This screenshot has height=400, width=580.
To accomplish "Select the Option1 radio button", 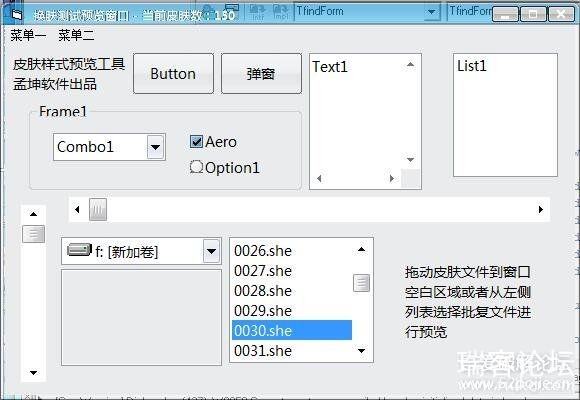I will 196,167.
